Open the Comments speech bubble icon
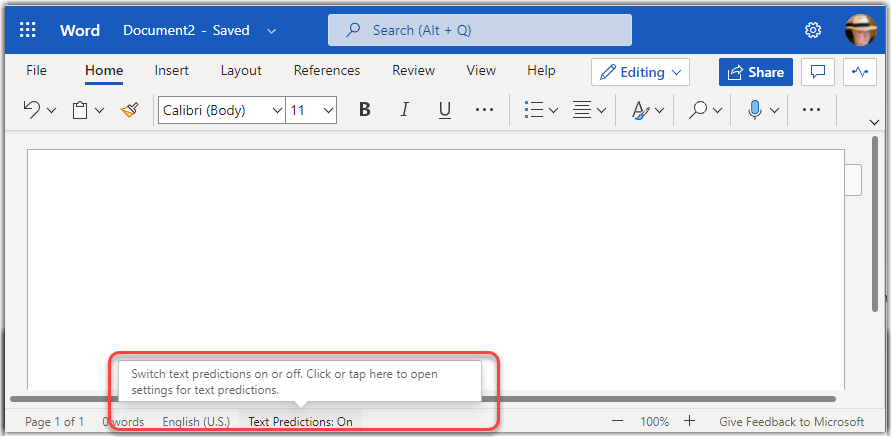Screen dimensions: 892x437 click(x=817, y=72)
